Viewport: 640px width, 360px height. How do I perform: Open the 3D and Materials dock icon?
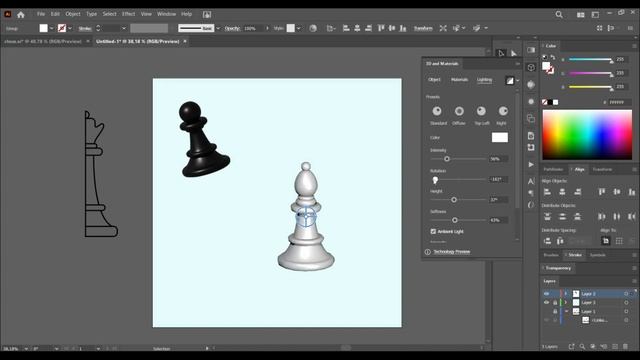(x=531, y=68)
